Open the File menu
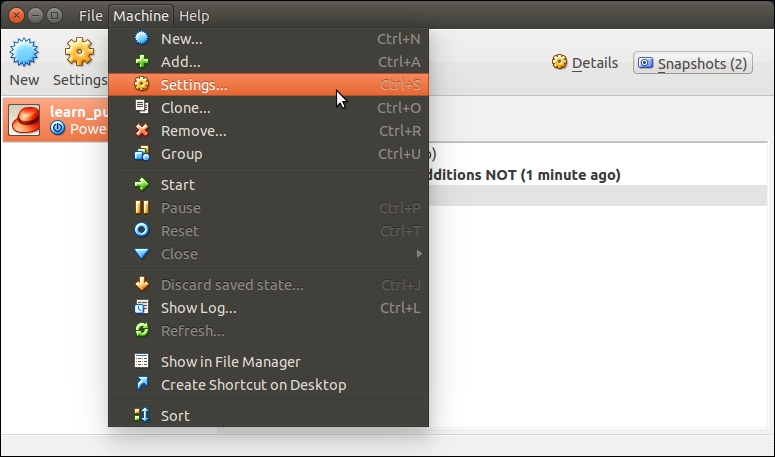The height and width of the screenshot is (457, 775). 90,16
